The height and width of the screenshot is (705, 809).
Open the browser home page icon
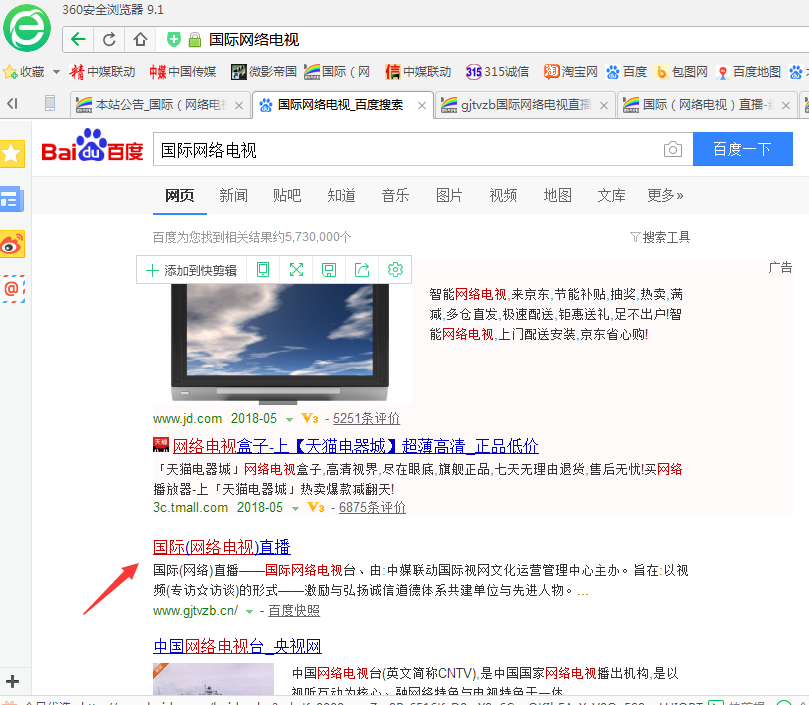pyautogui.click(x=140, y=39)
